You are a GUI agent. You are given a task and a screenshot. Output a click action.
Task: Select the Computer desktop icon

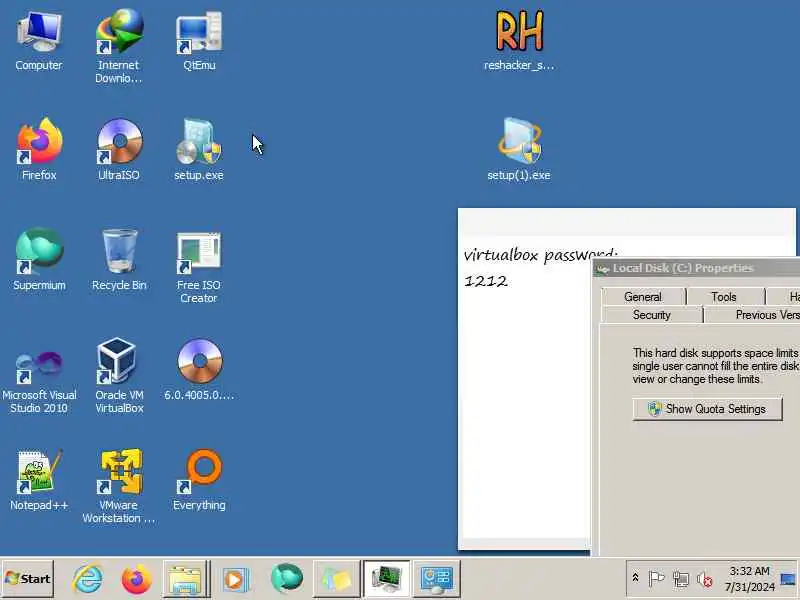(x=39, y=42)
